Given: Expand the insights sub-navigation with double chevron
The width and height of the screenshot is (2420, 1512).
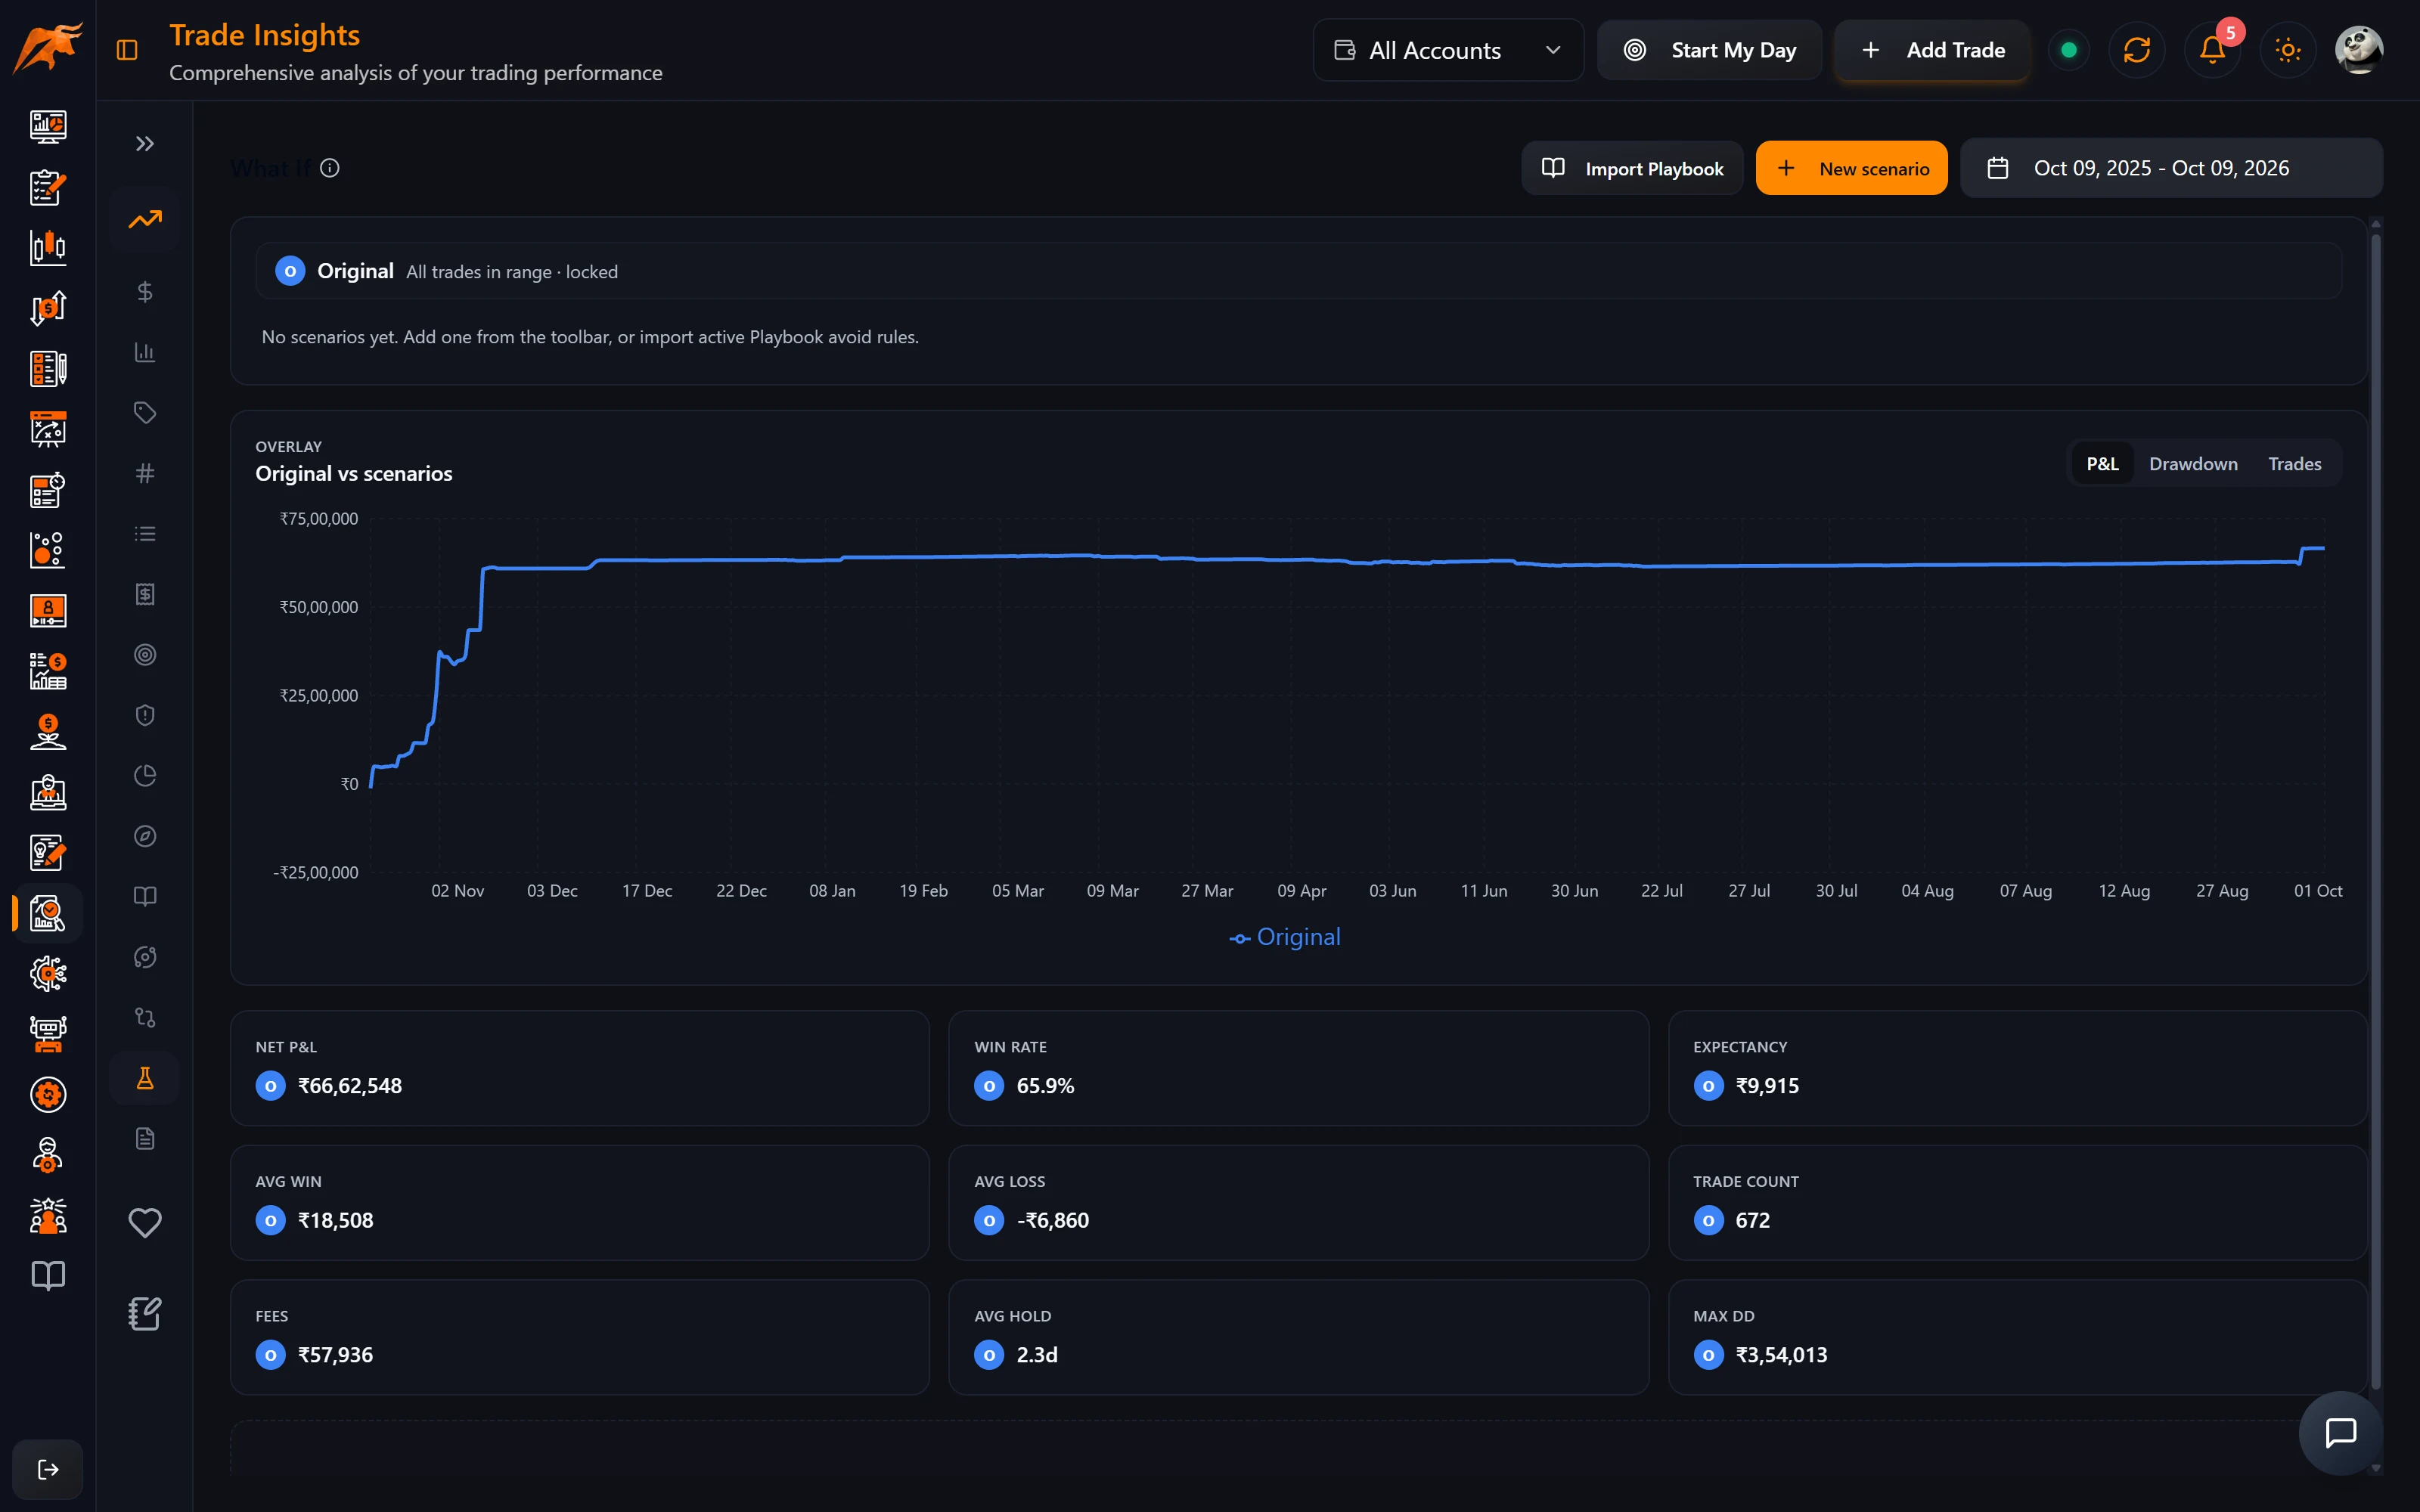Looking at the screenshot, I should pyautogui.click(x=145, y=144).
